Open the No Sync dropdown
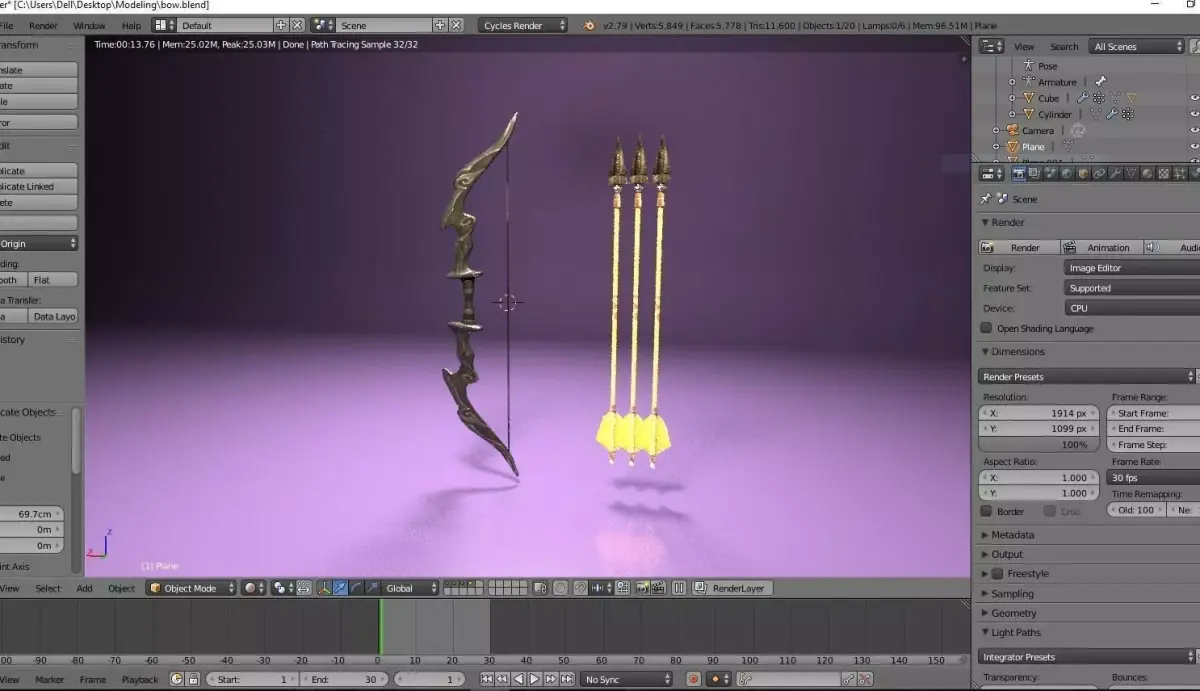Screen dimensions: 1200x691 (x=627, y=679)
